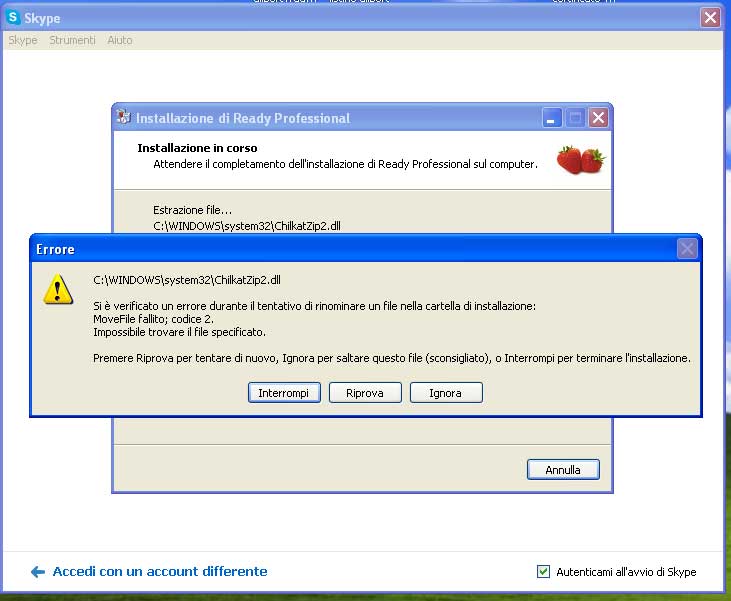Click Ignora to skip this file
Viewport: 731px width, 601px height.
(446, 393)
